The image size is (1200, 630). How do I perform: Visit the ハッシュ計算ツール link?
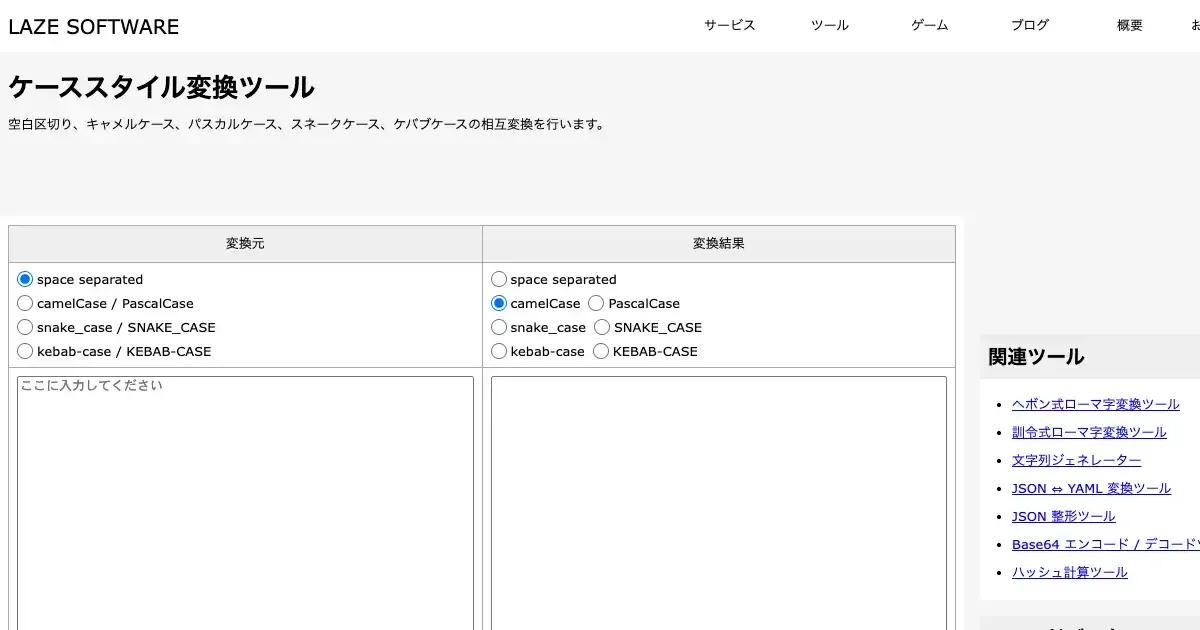(1069, 572)
